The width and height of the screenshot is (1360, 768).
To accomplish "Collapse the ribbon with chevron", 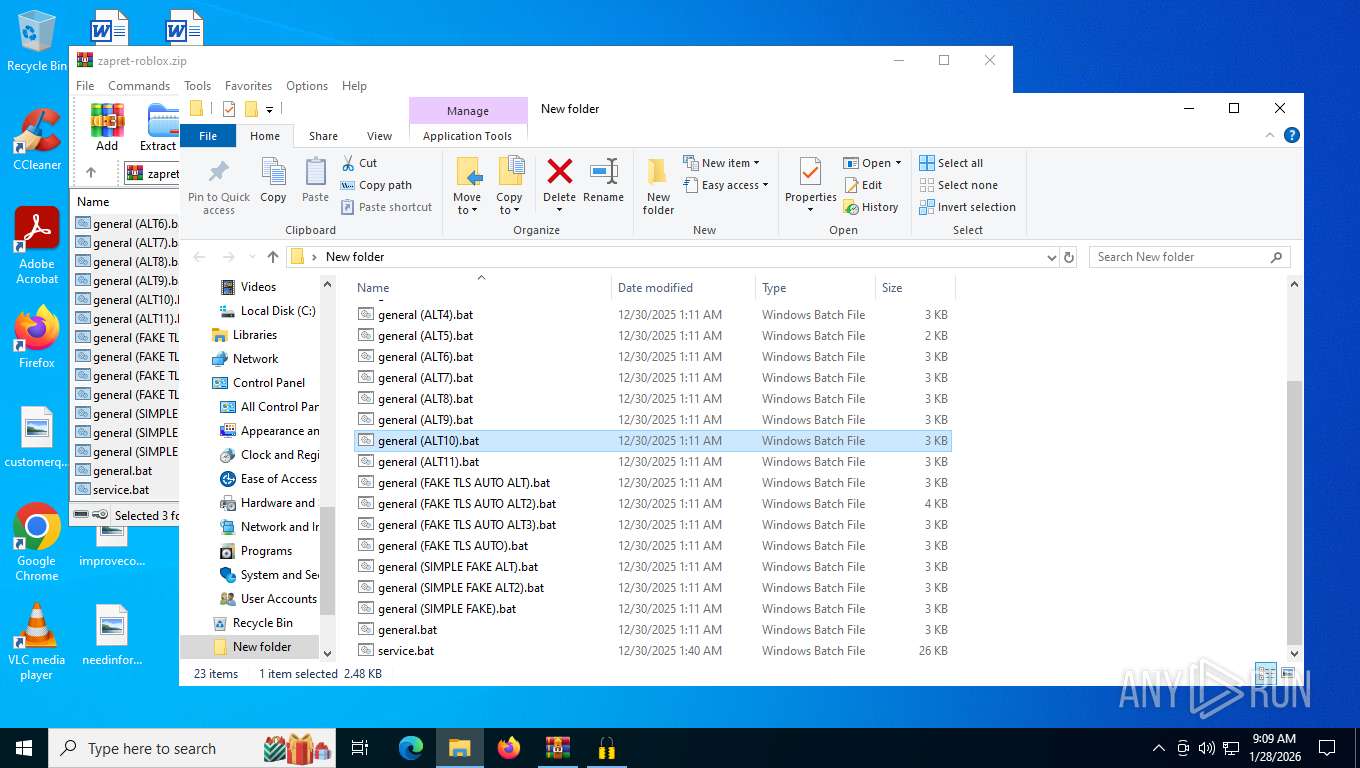I will (x=1271, y=135).
